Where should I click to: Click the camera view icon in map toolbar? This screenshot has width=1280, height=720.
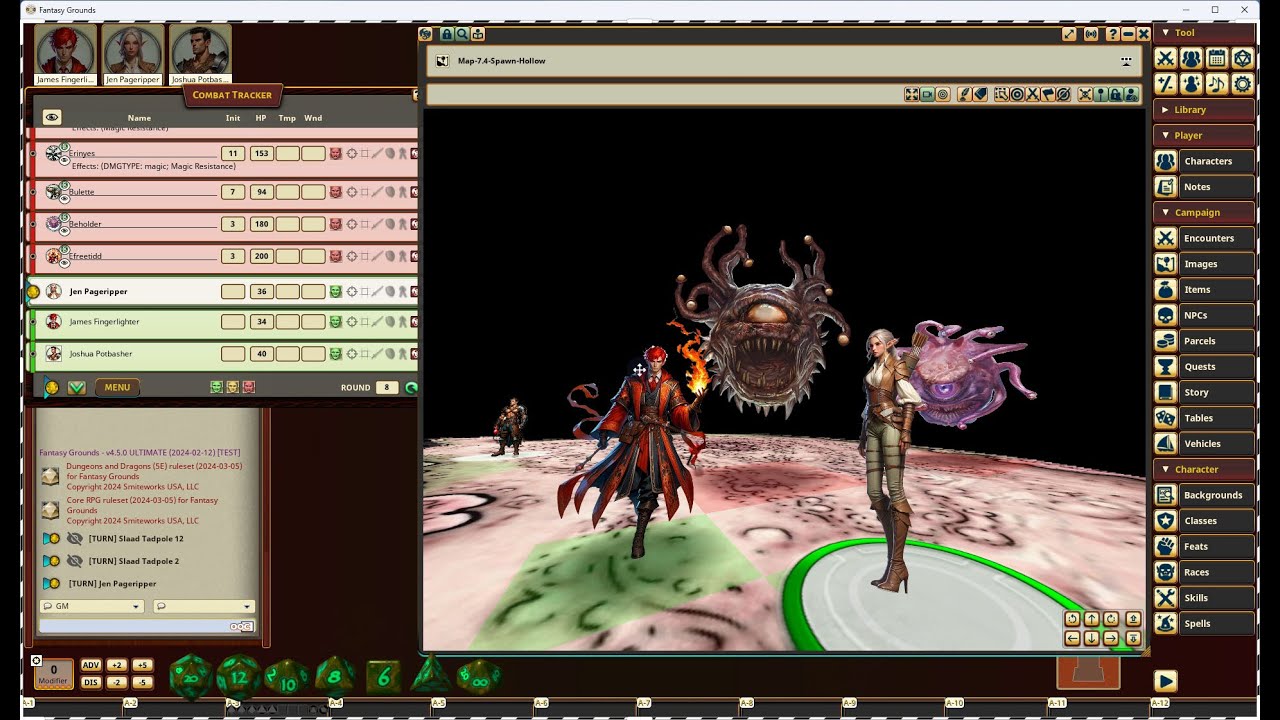[x=927, y=94]
